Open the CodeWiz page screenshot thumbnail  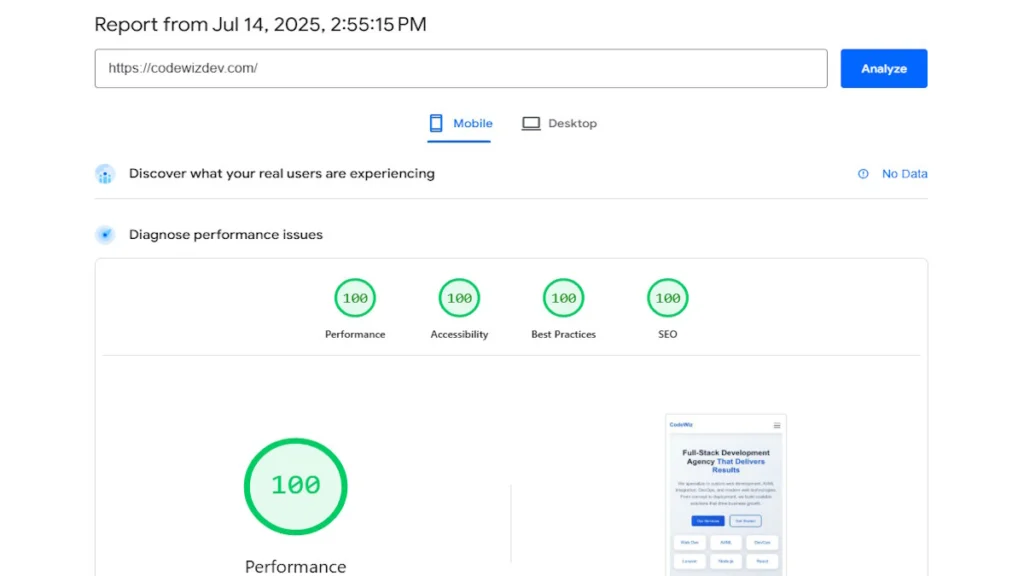click(x=726, y=495)
